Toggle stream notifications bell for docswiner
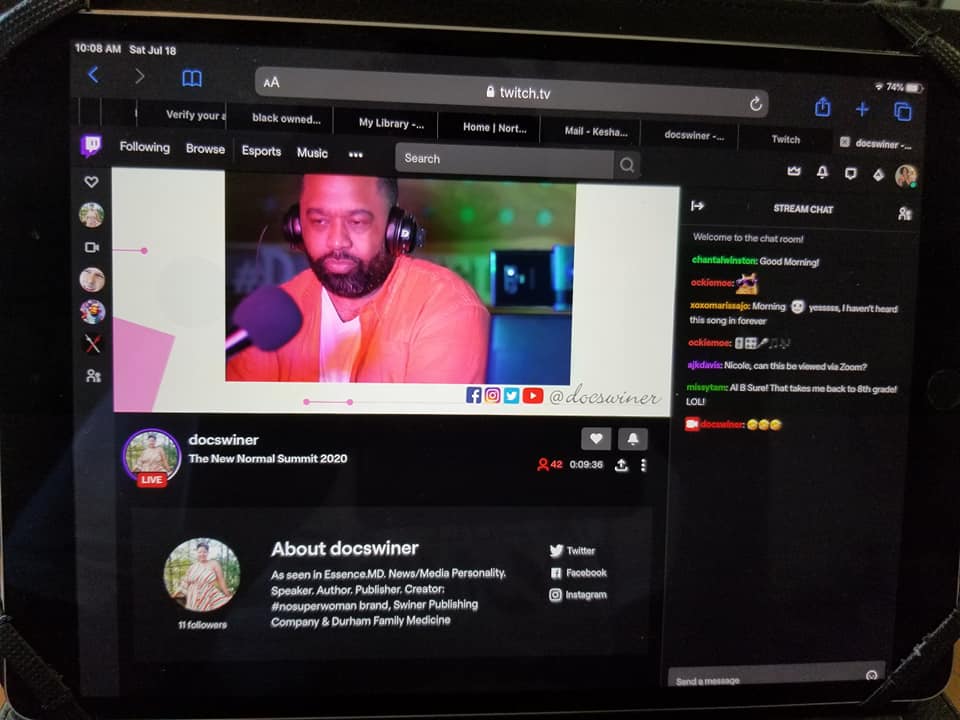The height and width of the screenshot is (720, 960). coord(632,438)
